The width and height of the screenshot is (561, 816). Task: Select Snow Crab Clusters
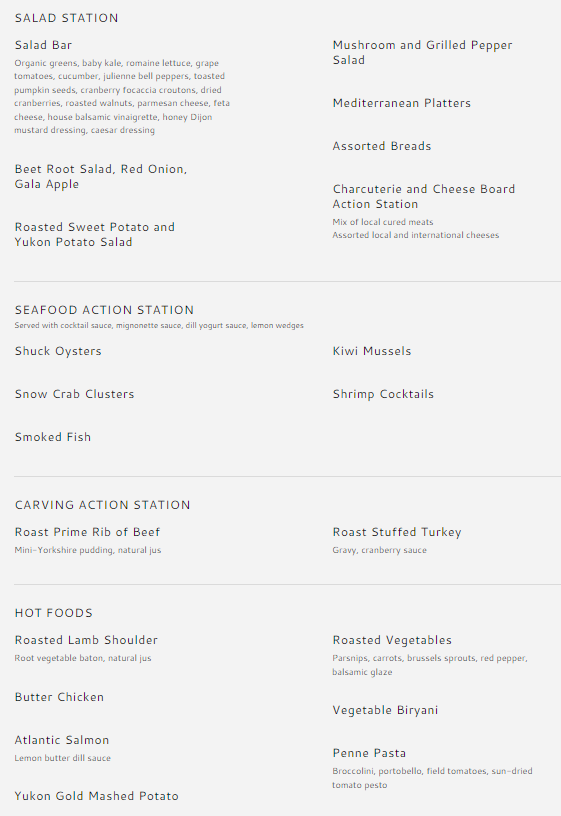pyautogui.click(x=74, y=394)
